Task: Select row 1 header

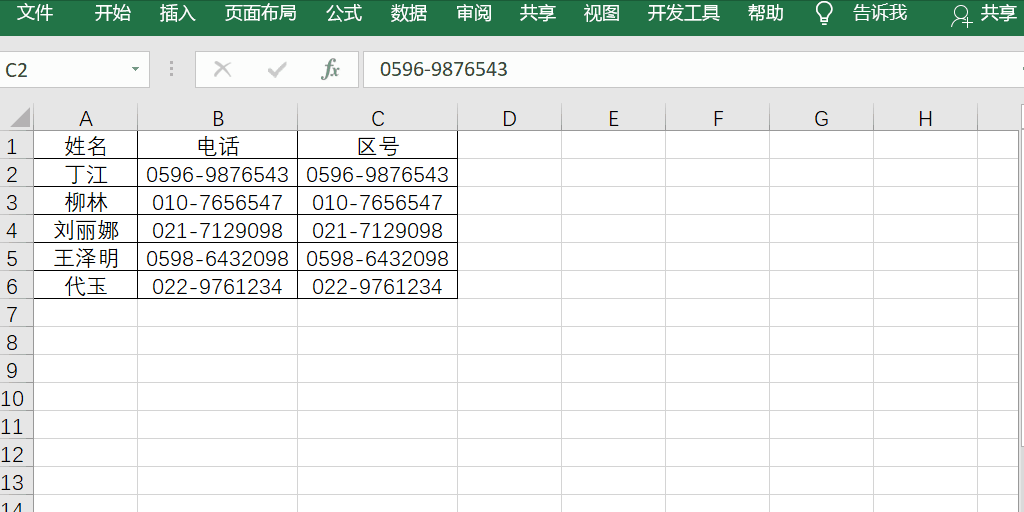Action: click(17, 145)
